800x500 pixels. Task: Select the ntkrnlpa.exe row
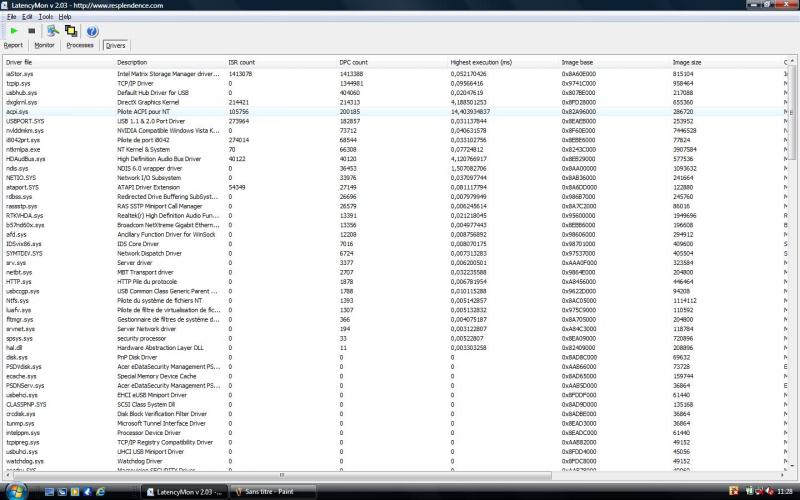(x=395, y=149)
